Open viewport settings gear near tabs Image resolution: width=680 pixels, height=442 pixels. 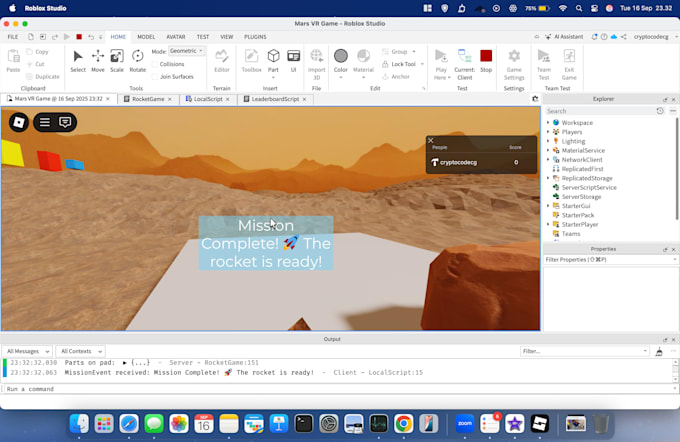535,99
